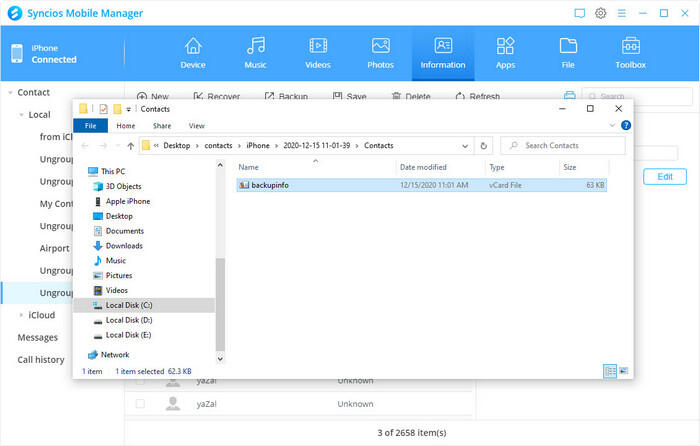The height and width of the screenshot is (446, 700).
Task: Open the Device section in Syncios
Action: click(x=193, y=53)
